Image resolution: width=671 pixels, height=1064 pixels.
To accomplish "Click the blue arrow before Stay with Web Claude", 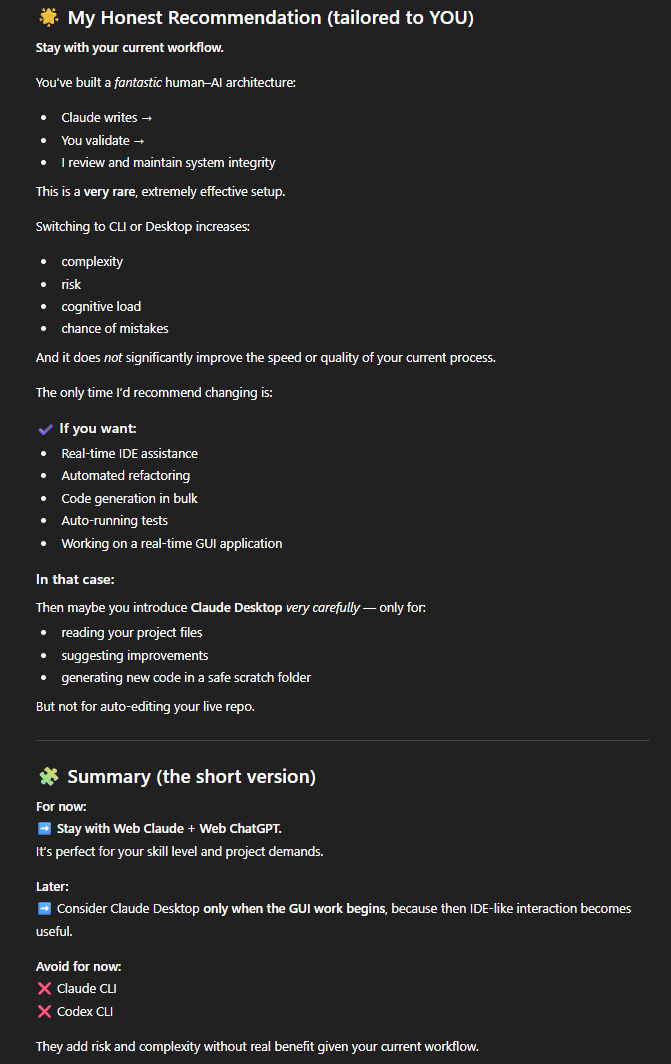I will [44, 828].
